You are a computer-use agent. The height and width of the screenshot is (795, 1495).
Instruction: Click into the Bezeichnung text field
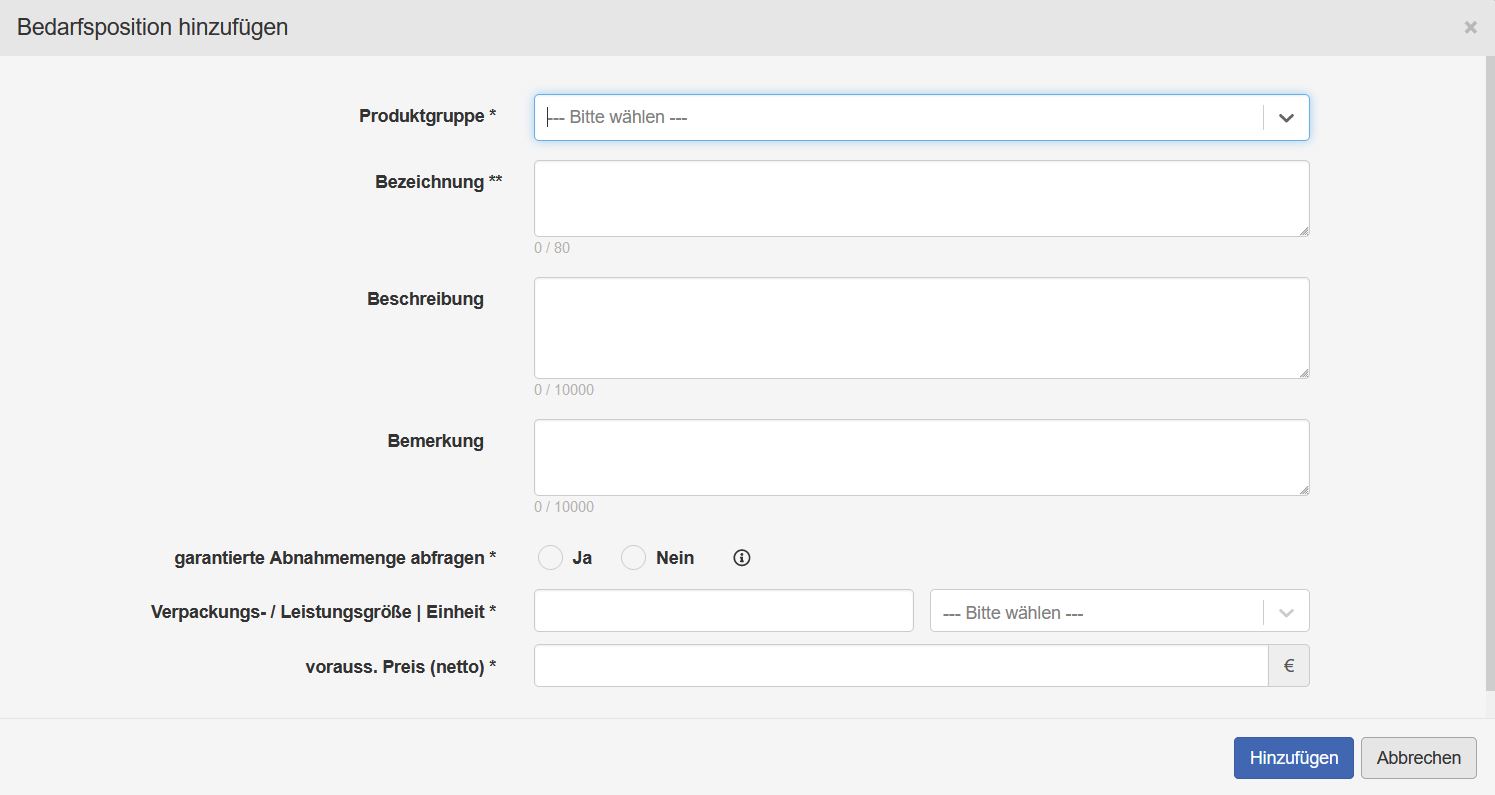(920, 197)
